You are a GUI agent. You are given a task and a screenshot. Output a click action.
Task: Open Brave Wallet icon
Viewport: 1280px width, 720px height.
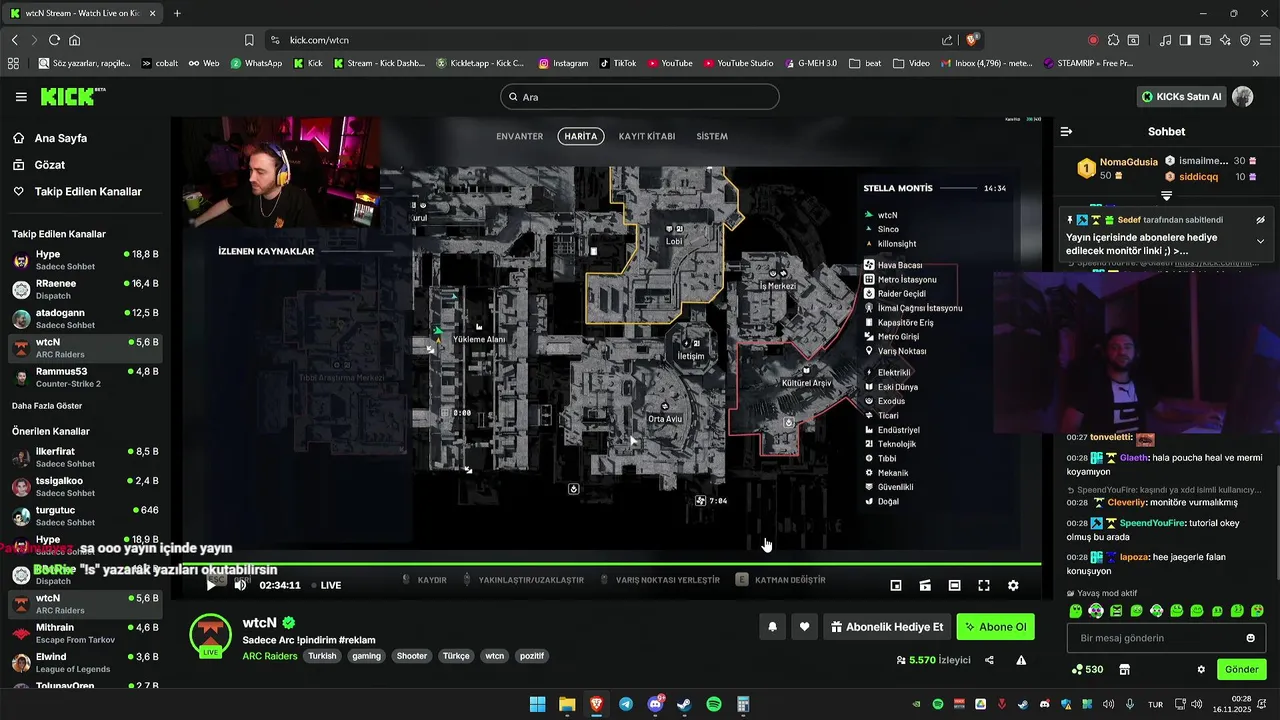click(1205, 40)
